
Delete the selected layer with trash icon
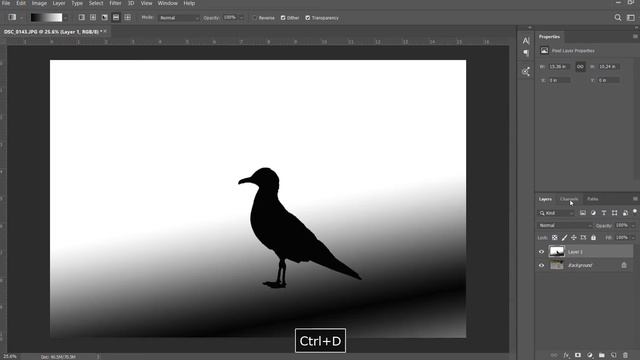click(625, 356)
